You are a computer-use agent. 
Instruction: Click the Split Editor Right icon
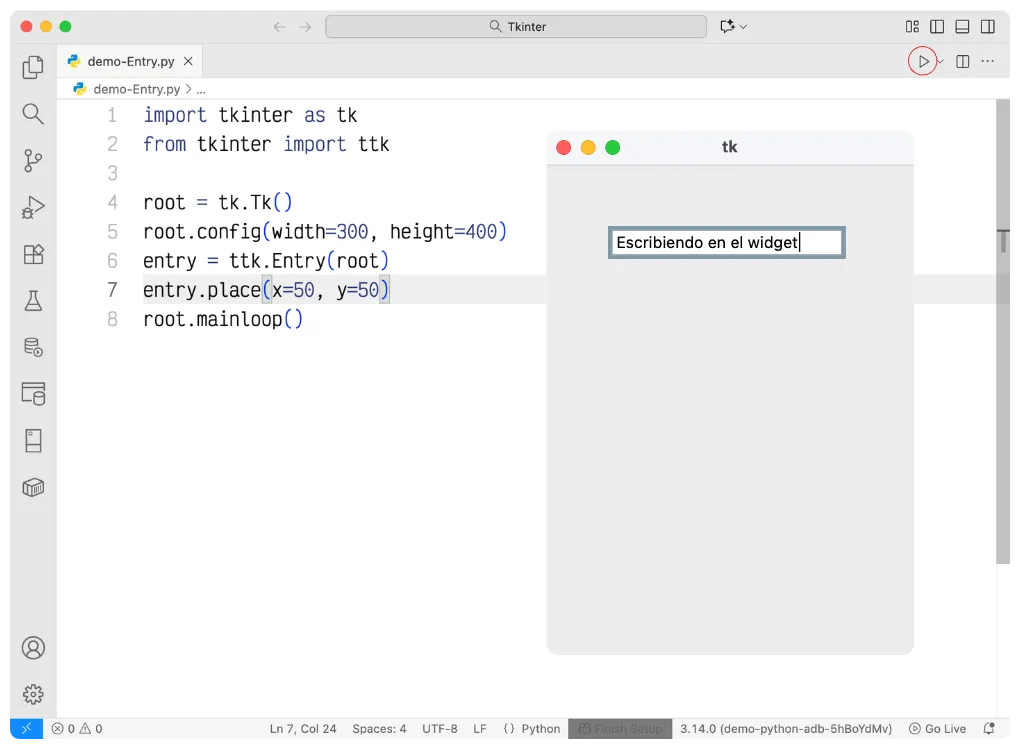[x=962, y=61]
